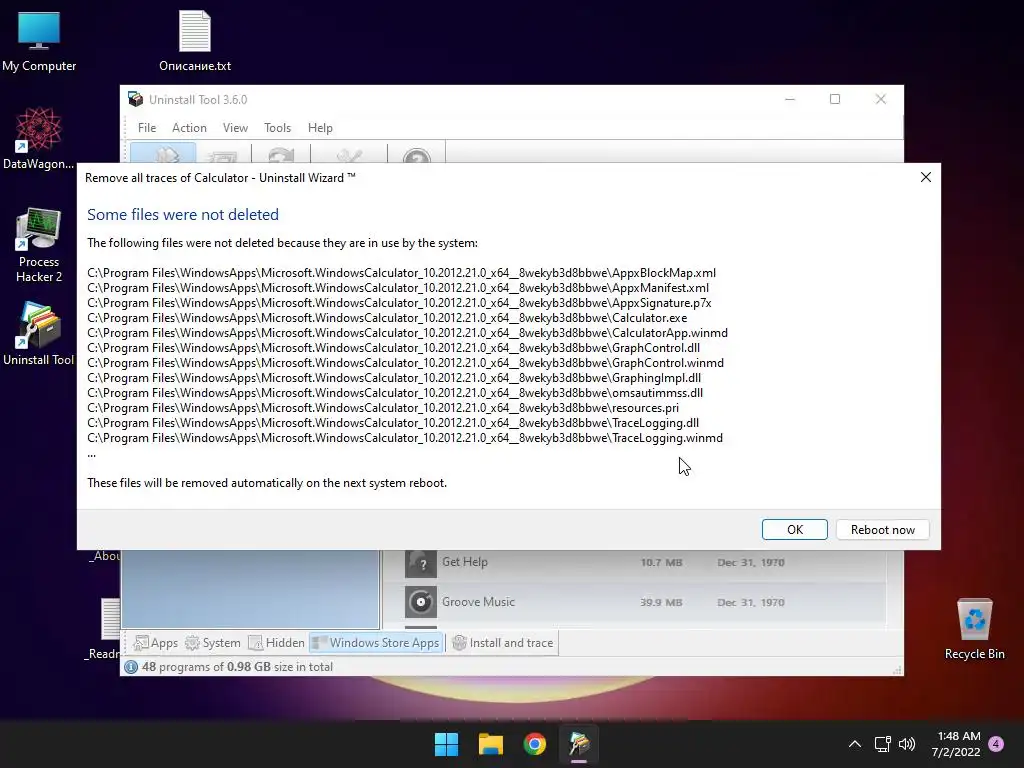Switch to the Apps tab
Image resolution: width=1024 pixels, height=768 pixels.
(x=155, y=643)
